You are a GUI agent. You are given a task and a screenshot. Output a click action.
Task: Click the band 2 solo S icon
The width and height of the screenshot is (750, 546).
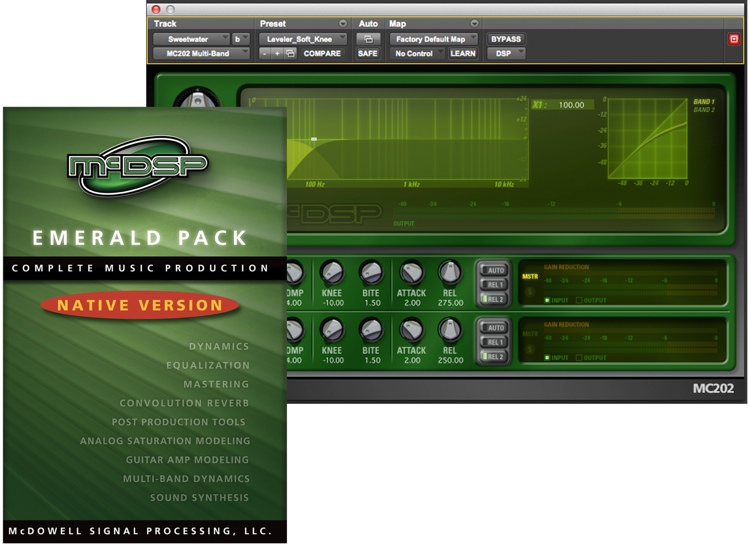(529, 349)
